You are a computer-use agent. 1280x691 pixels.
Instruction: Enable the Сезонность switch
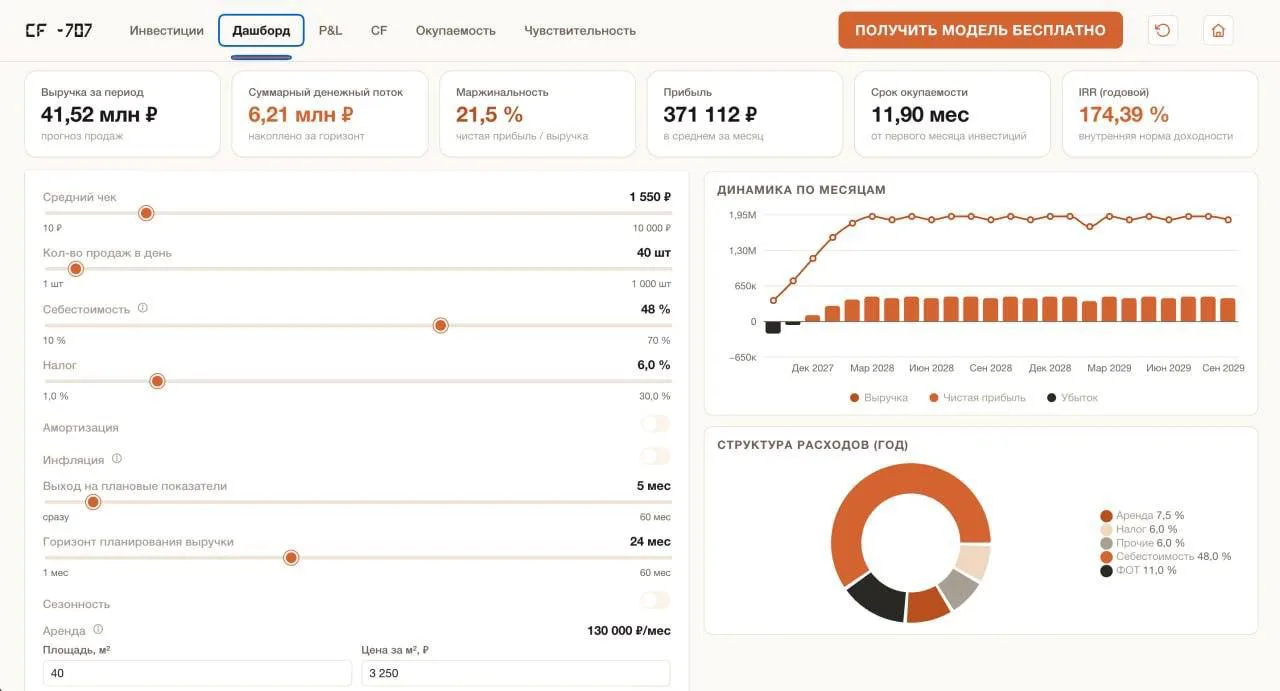tap(655, 600)
